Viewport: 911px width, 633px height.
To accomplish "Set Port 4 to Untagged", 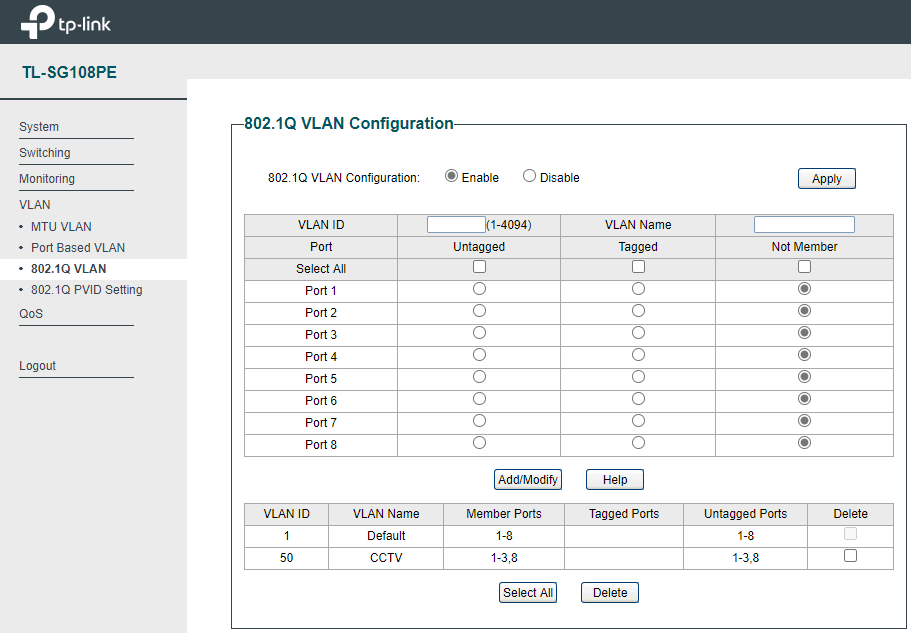I will (x=479, y=355).
